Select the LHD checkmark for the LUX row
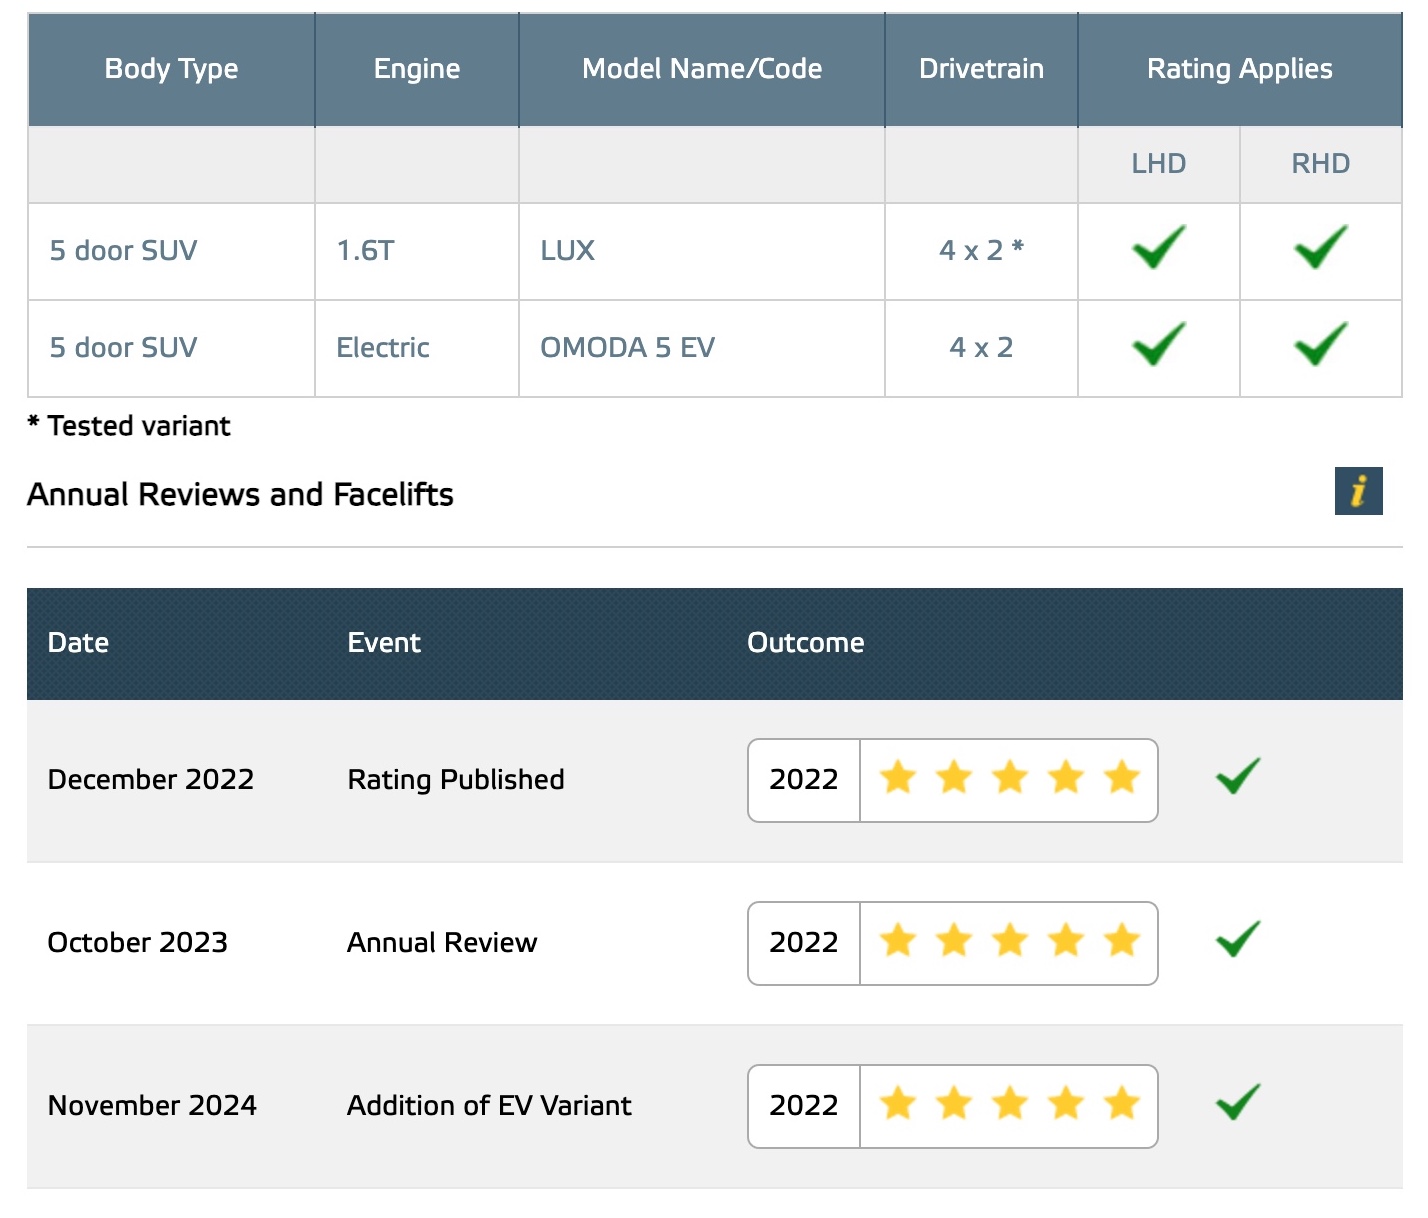Screen dimensions: 1428x1218 (1159, 247)
